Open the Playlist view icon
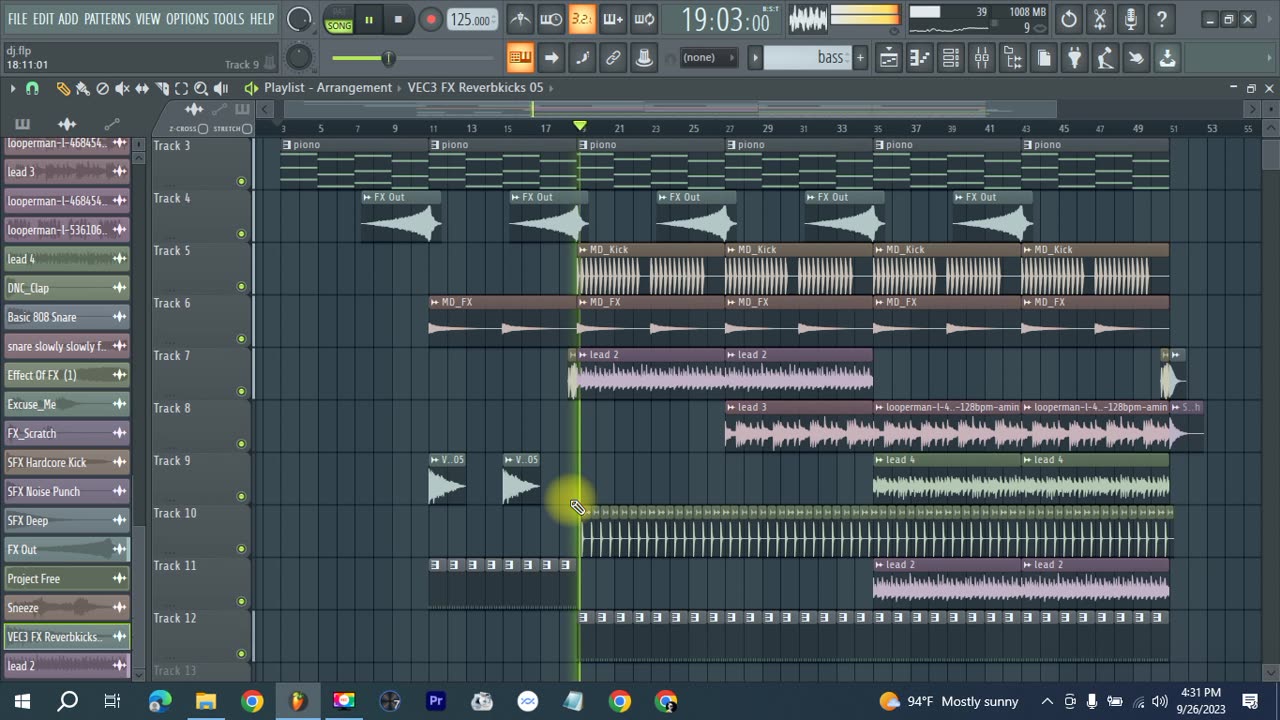The height and width of the screenshot is (720, 1280). click(x=888, y=58)
